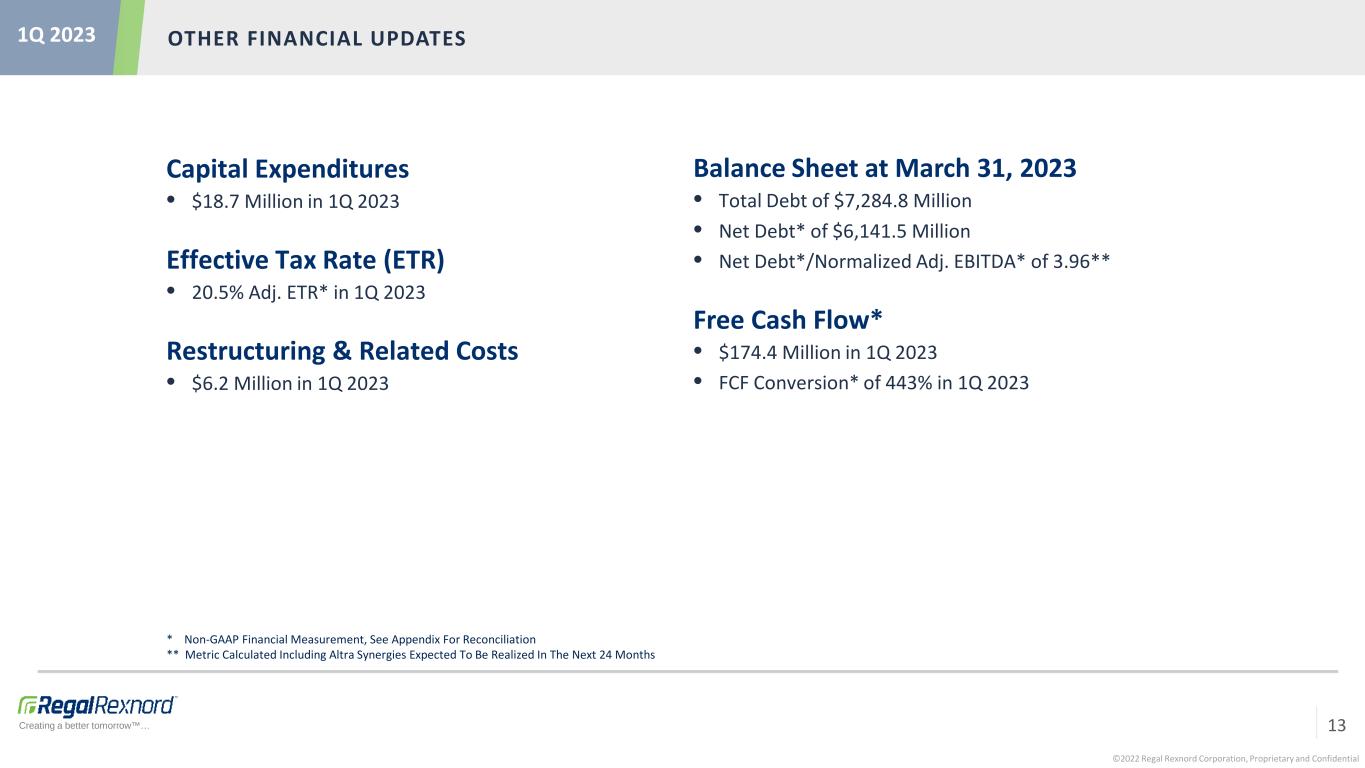Image resolution: width=1365 pixels, height=768 pixels.
Task: Select the $174.4 Million free cash flow bullet
Action: [x=828, y=352]
